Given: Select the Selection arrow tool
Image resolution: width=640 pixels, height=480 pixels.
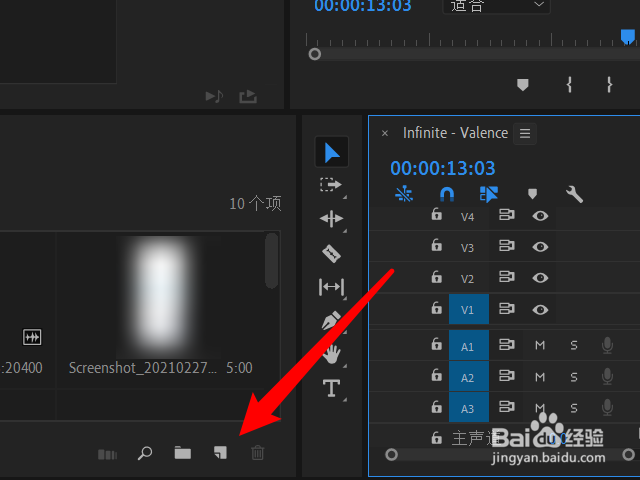Looking at the screenshot, I should click(331, 153).
